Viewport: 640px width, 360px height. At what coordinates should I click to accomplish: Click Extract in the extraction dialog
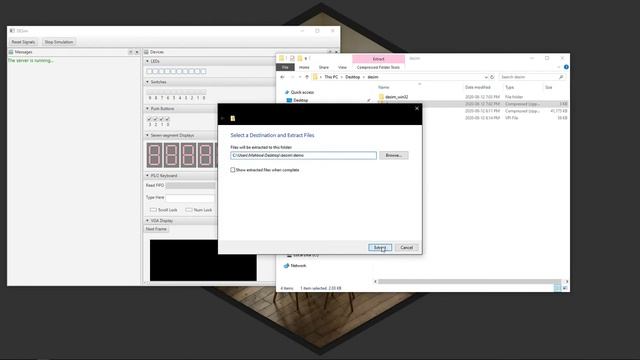[x=380, y=247]
